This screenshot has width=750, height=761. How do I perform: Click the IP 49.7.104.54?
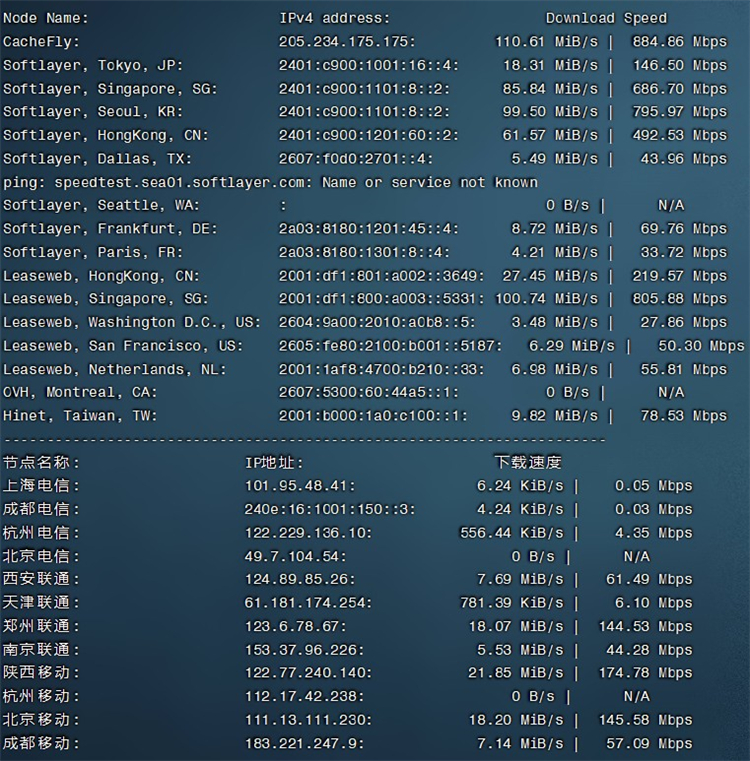click(x=296, y=556)
